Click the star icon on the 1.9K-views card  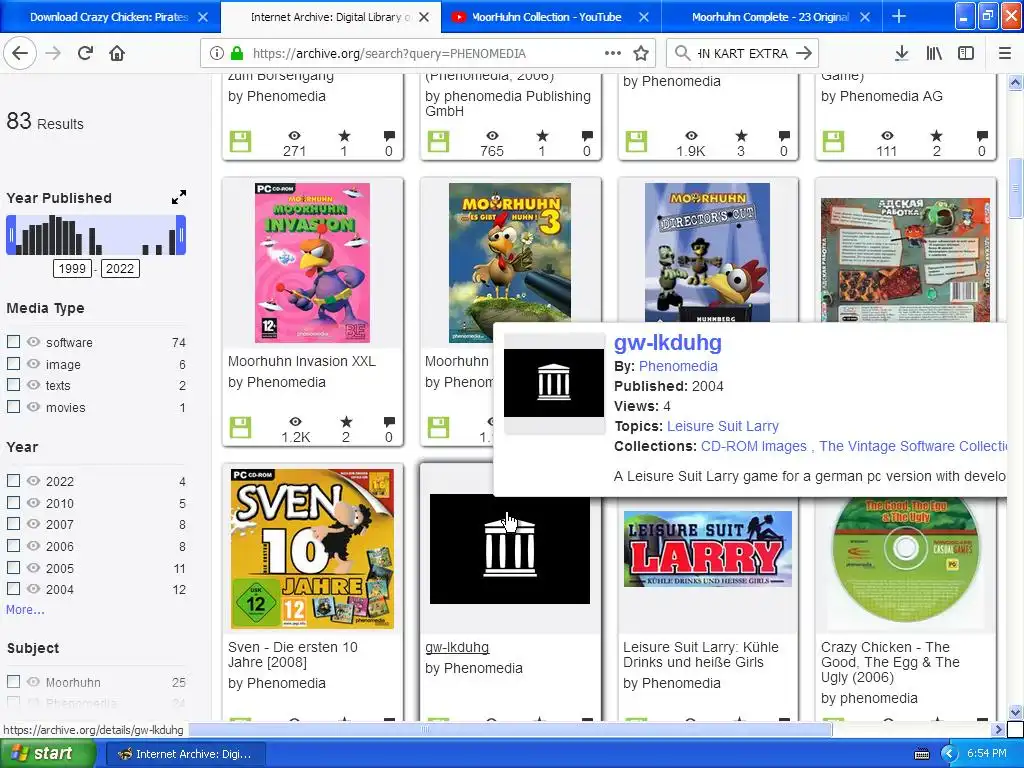click(x=741, y=136)
